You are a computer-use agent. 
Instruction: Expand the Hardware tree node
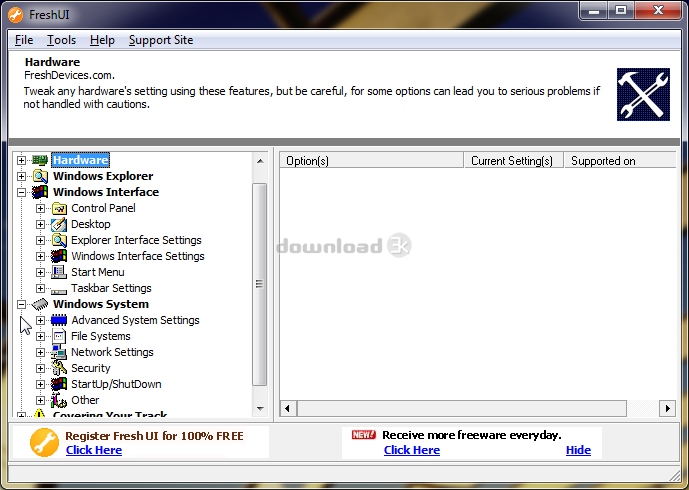click(x=21, y=160)
